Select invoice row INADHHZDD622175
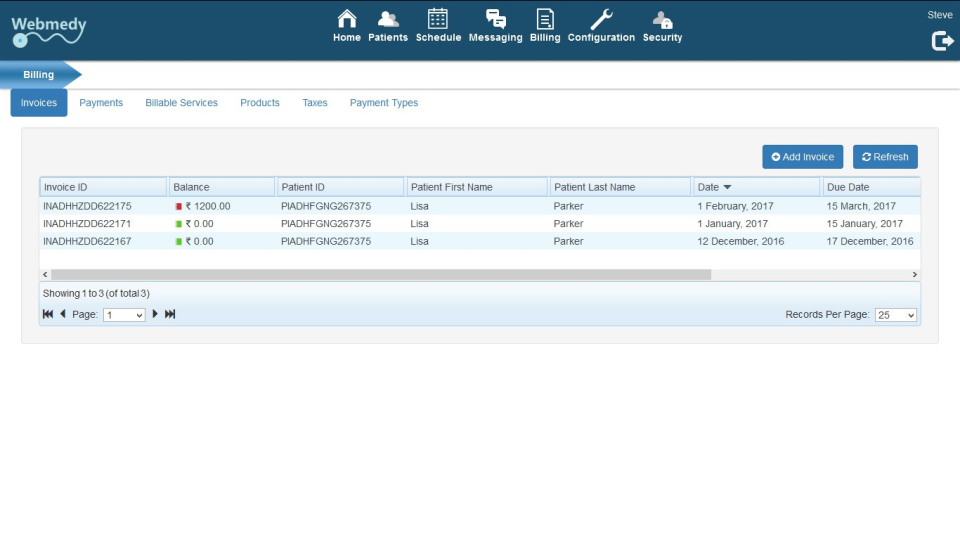This screenshot has height=540, width=960. click(87, 206)
